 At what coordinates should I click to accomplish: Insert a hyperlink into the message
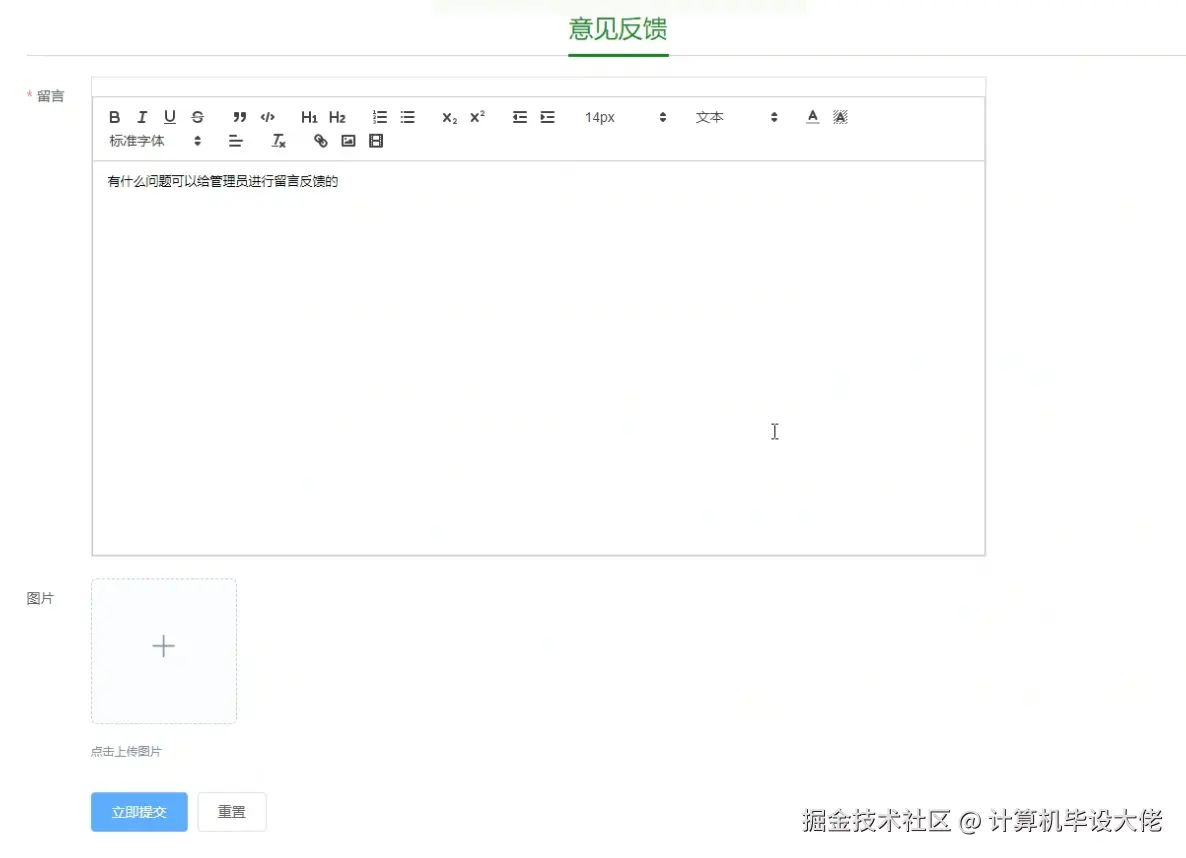[320, 140]
